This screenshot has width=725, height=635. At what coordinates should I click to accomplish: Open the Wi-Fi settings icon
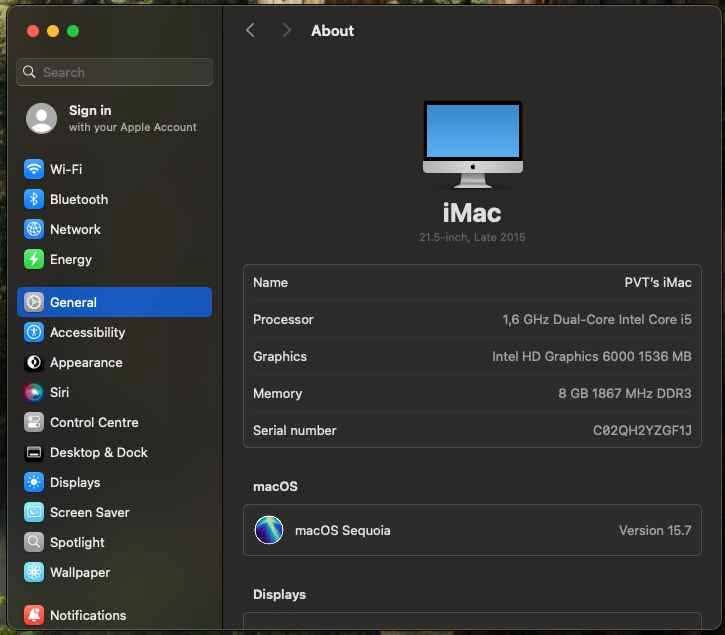34,169
